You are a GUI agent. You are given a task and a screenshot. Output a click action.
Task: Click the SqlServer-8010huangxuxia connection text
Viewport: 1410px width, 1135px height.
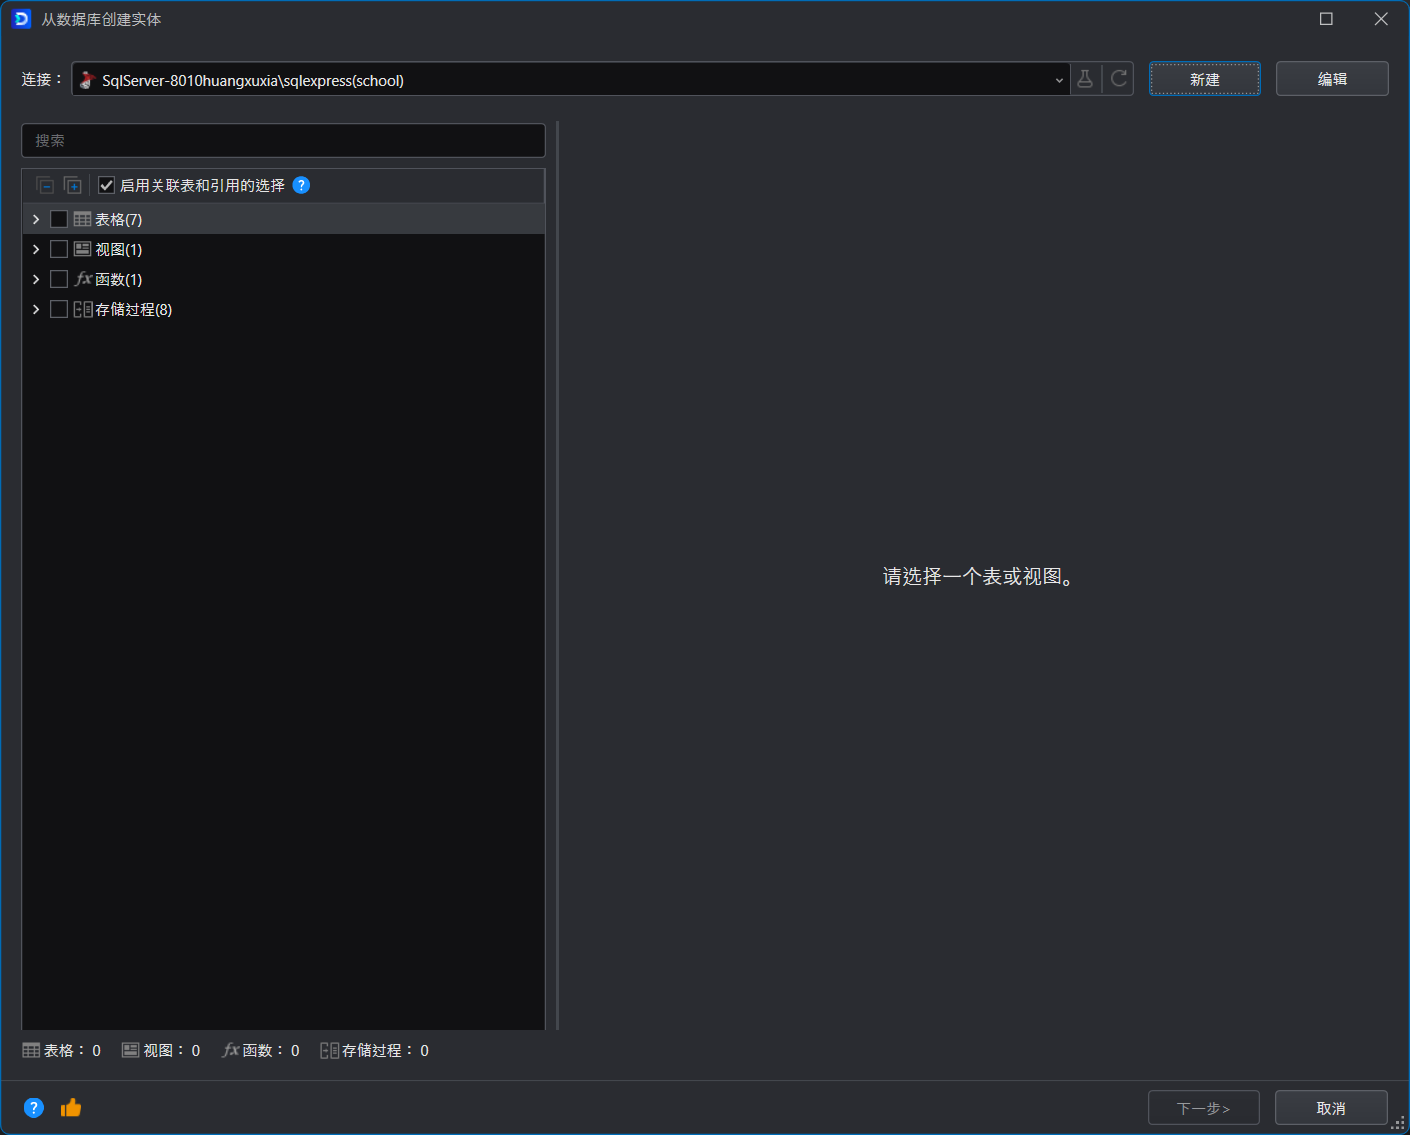click(253, 80)
